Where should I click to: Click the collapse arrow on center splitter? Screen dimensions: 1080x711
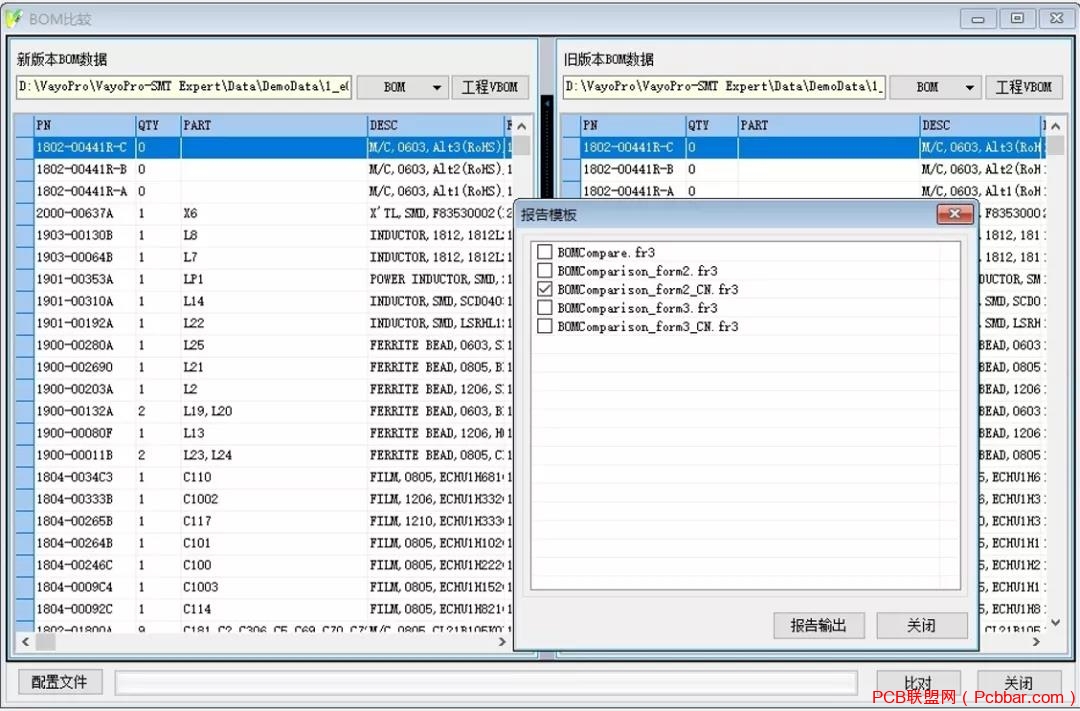(548, 104)
